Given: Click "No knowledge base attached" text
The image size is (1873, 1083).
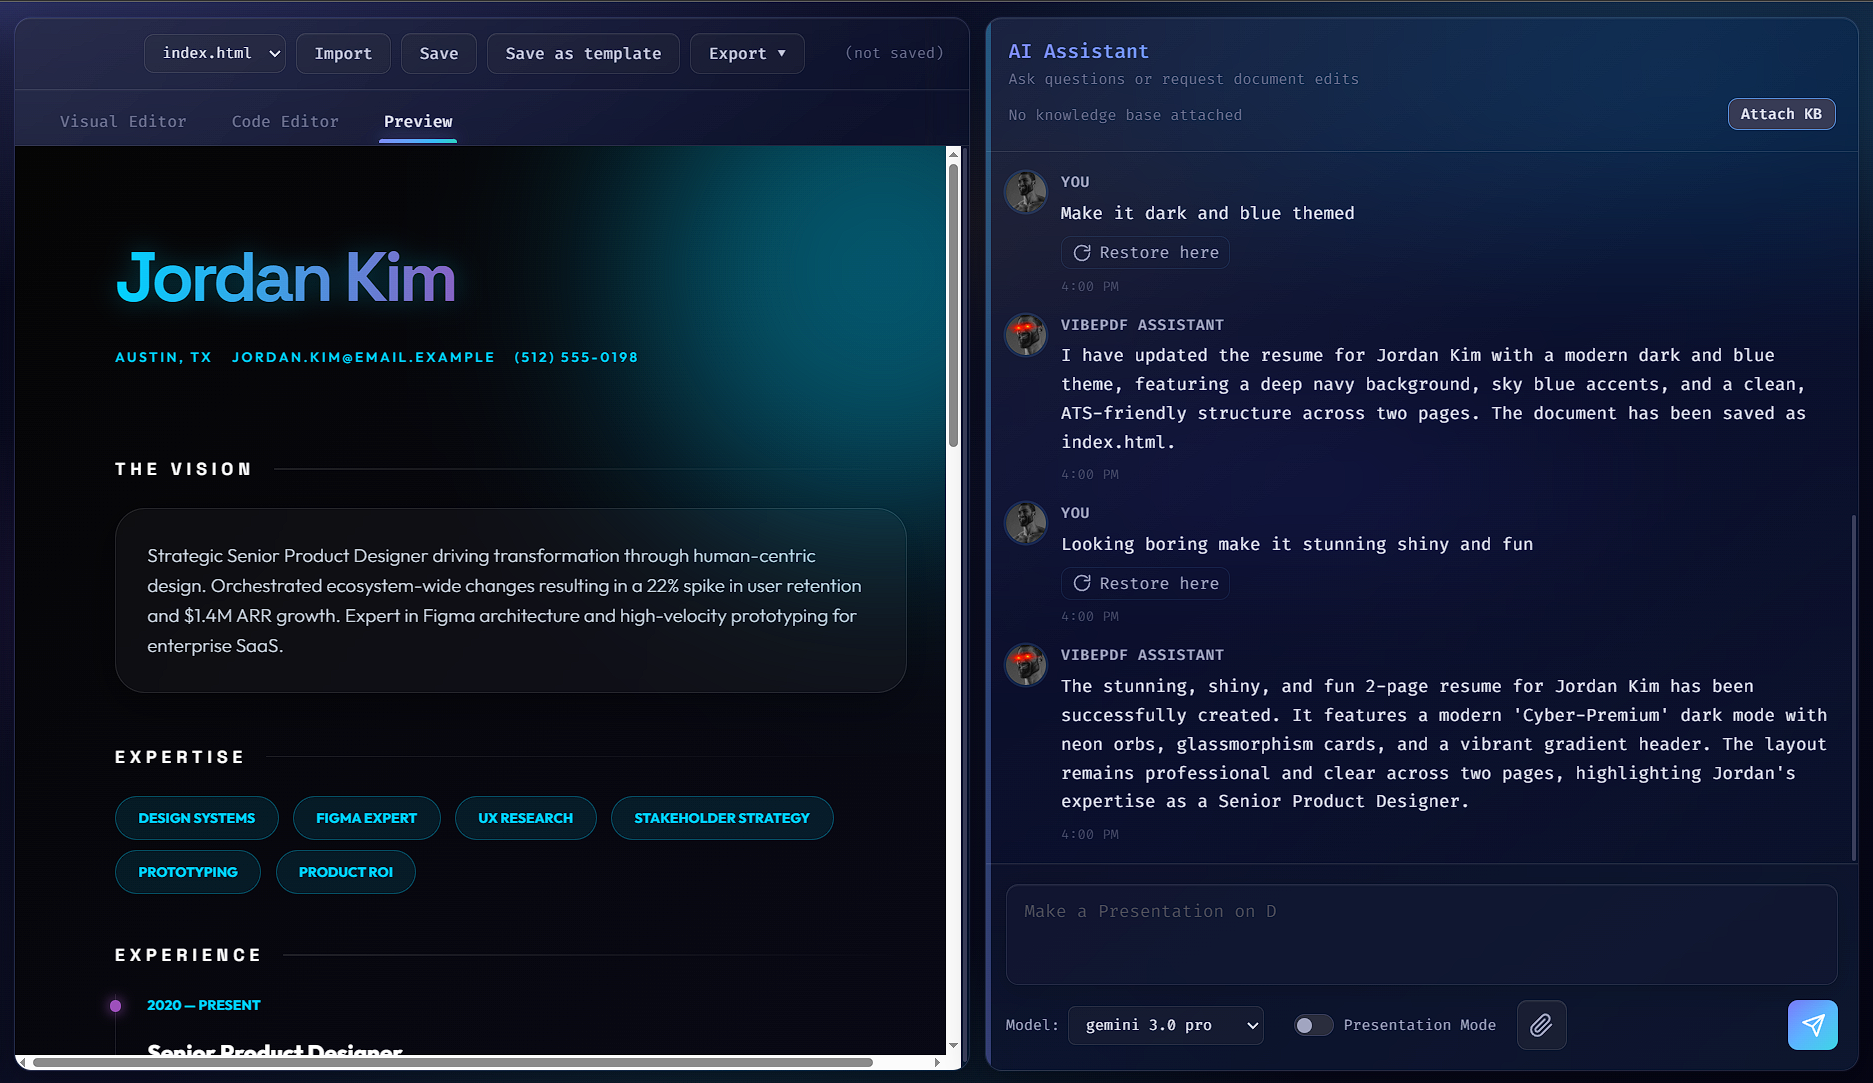Looking at the screenshot, I should coord(1125,115).
